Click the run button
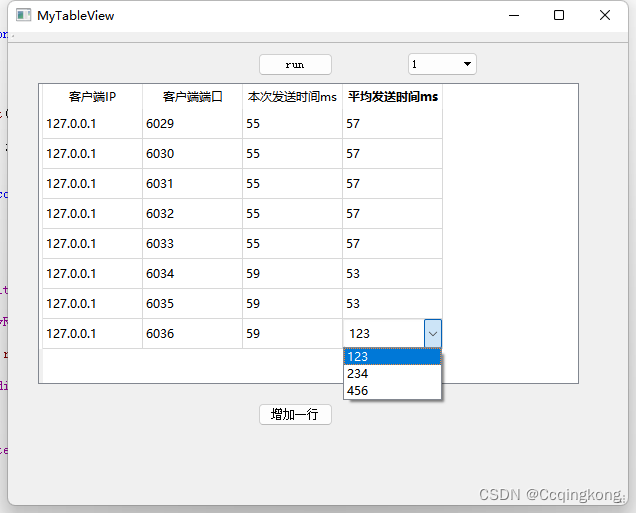 coord(295,64)
